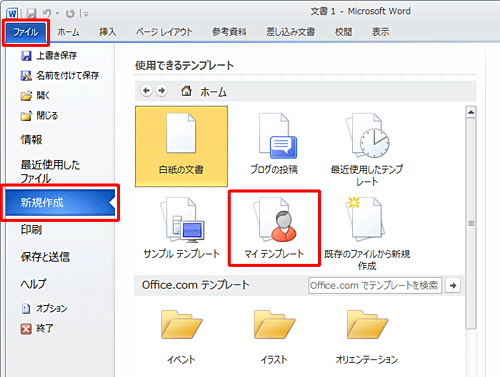The height and width of the screenshot is (377, 500).
Task: Switch to the 挿入 ribbon tab
Action: (x=107, y=32)
